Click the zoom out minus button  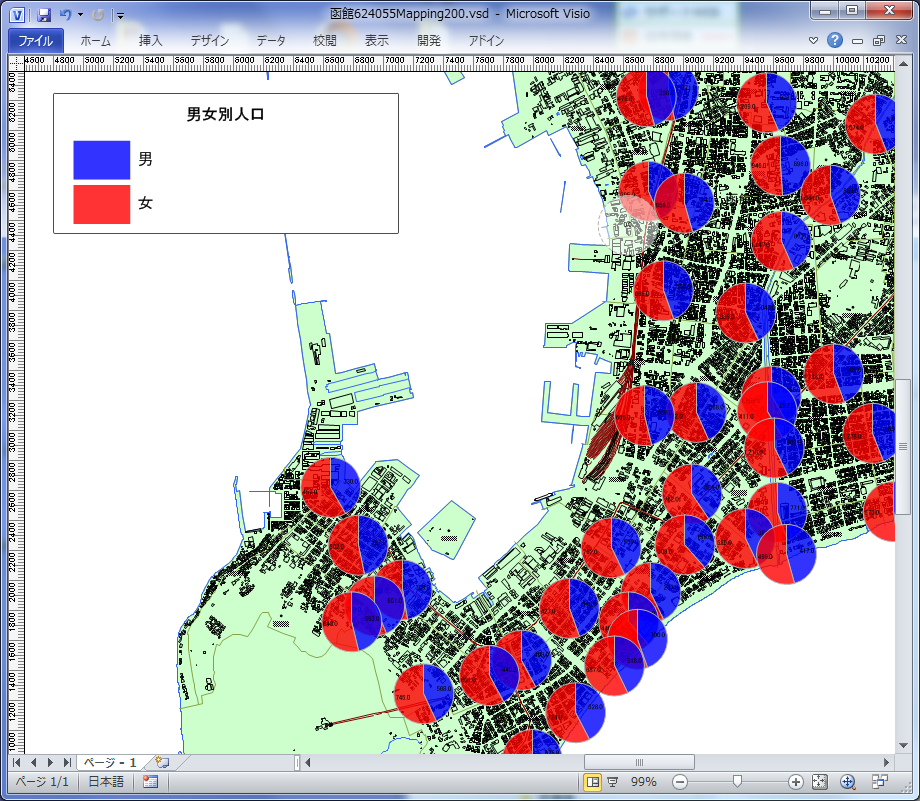(x=680, y=782)
